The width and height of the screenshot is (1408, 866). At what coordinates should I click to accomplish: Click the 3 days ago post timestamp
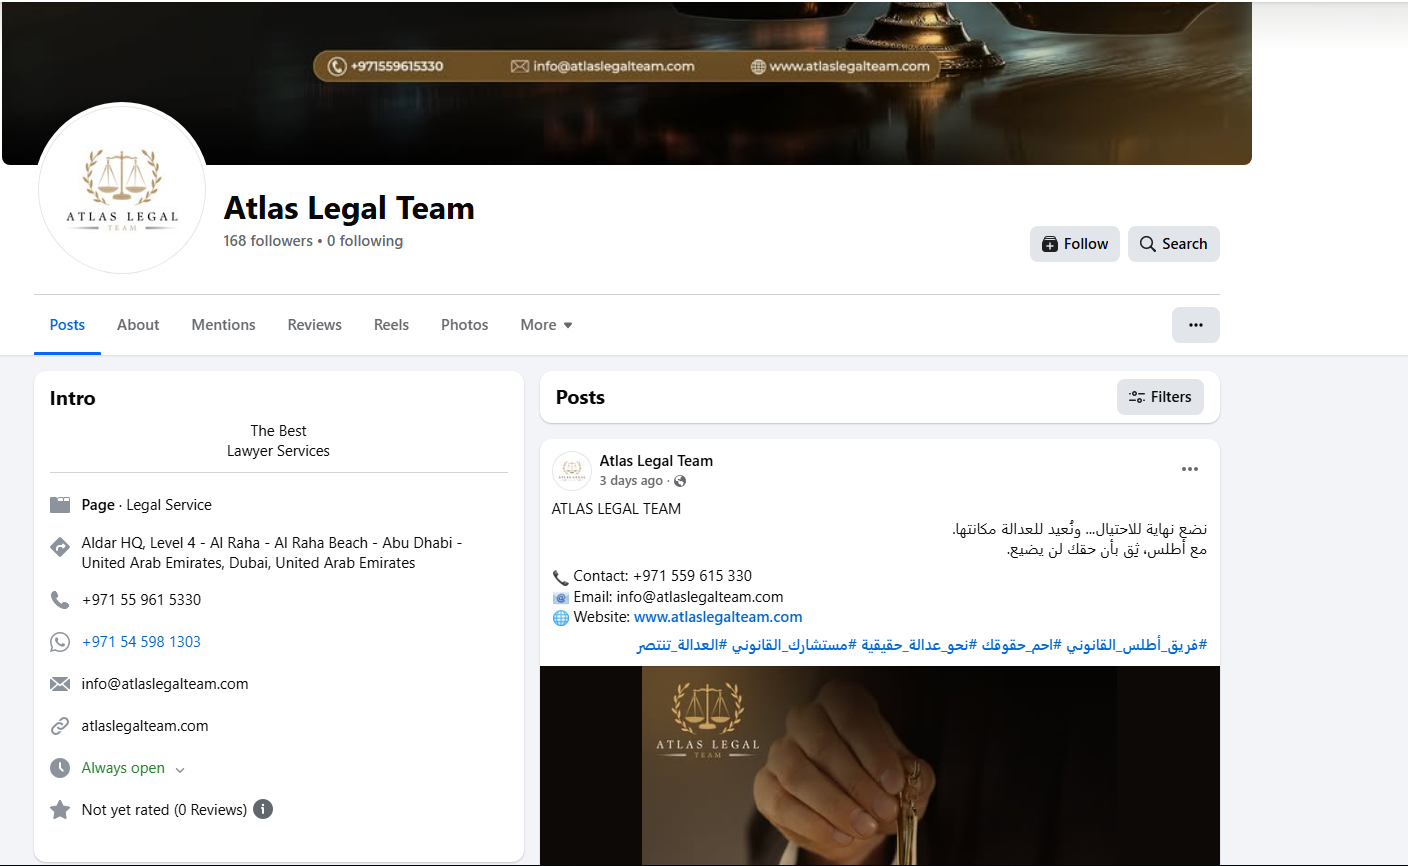pos(631,480)
